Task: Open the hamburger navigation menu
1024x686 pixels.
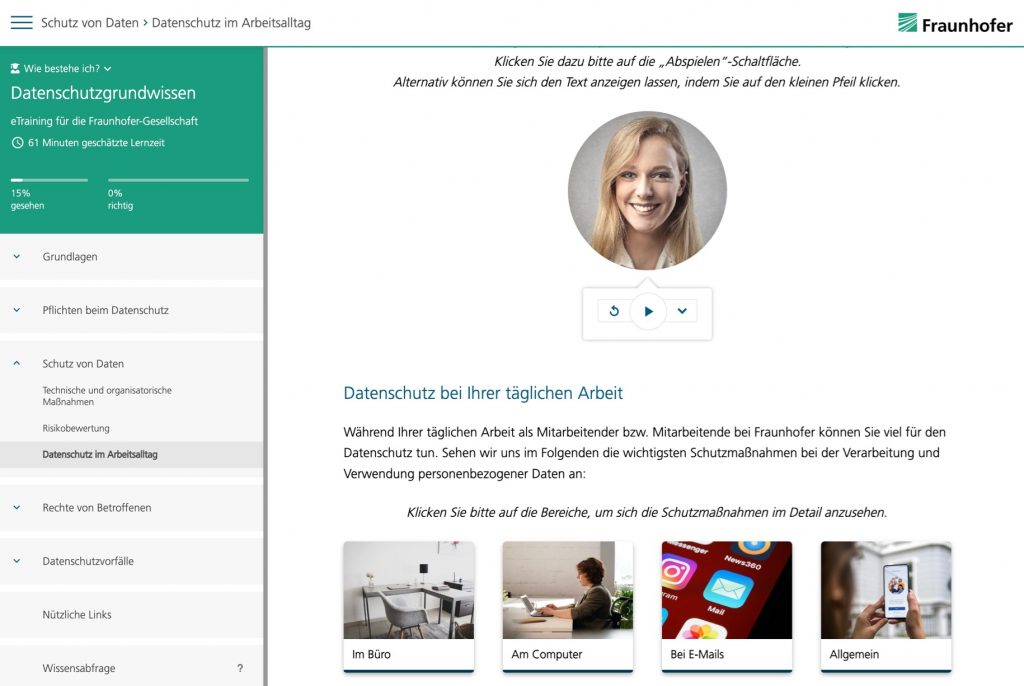Action: point(21,22)
